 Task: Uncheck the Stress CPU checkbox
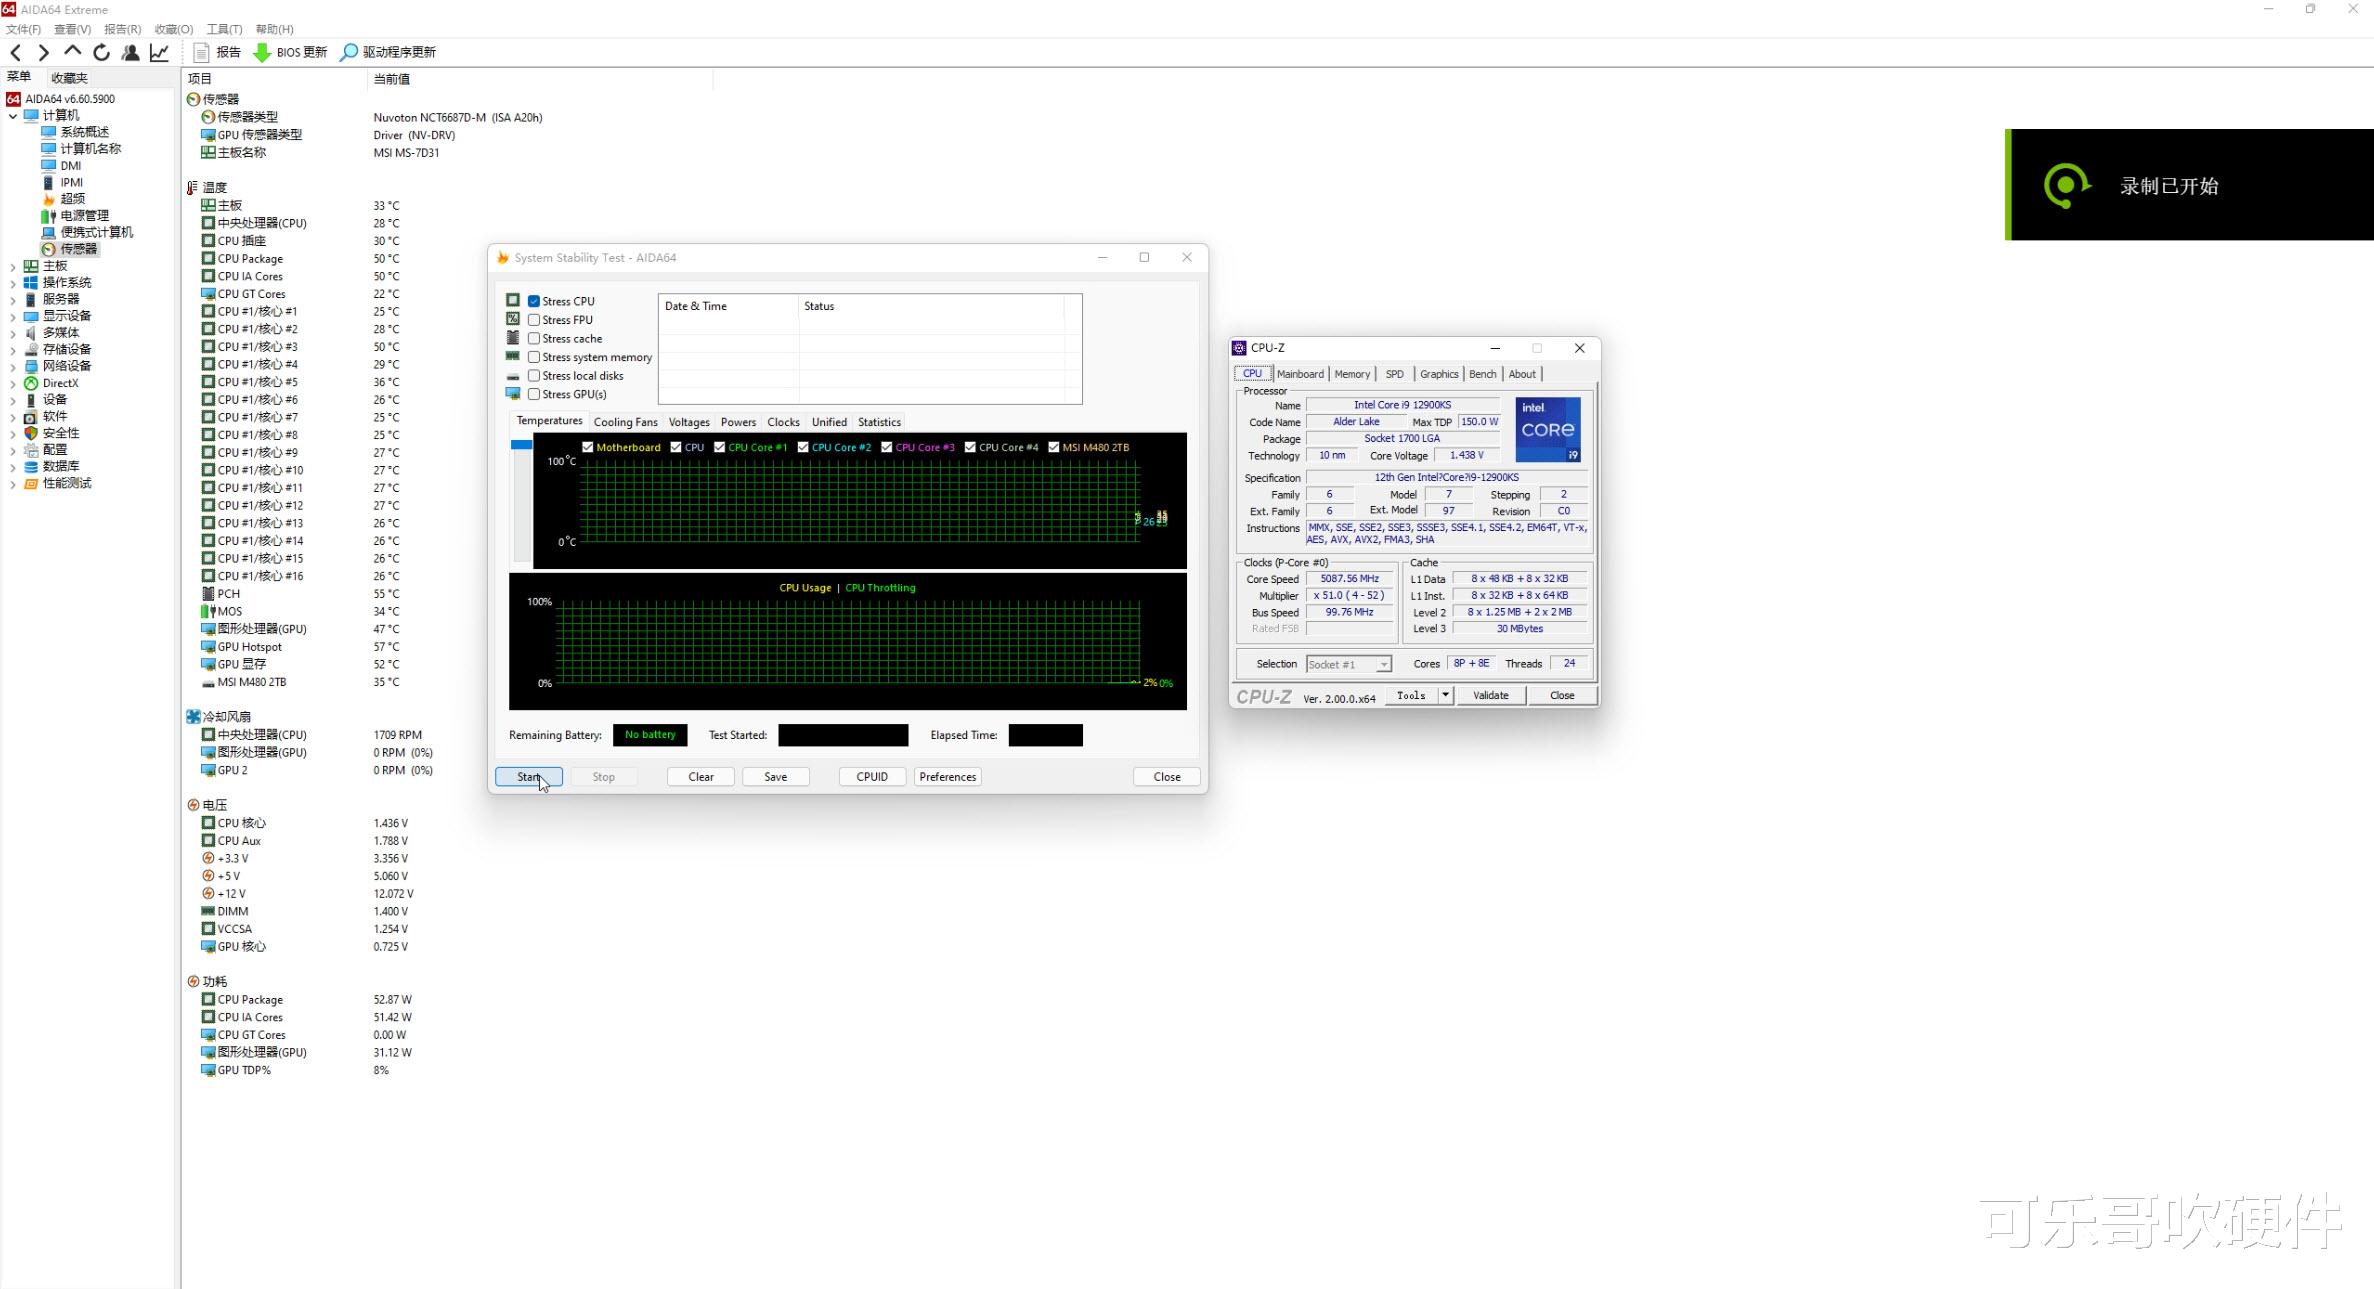[534, 301]
